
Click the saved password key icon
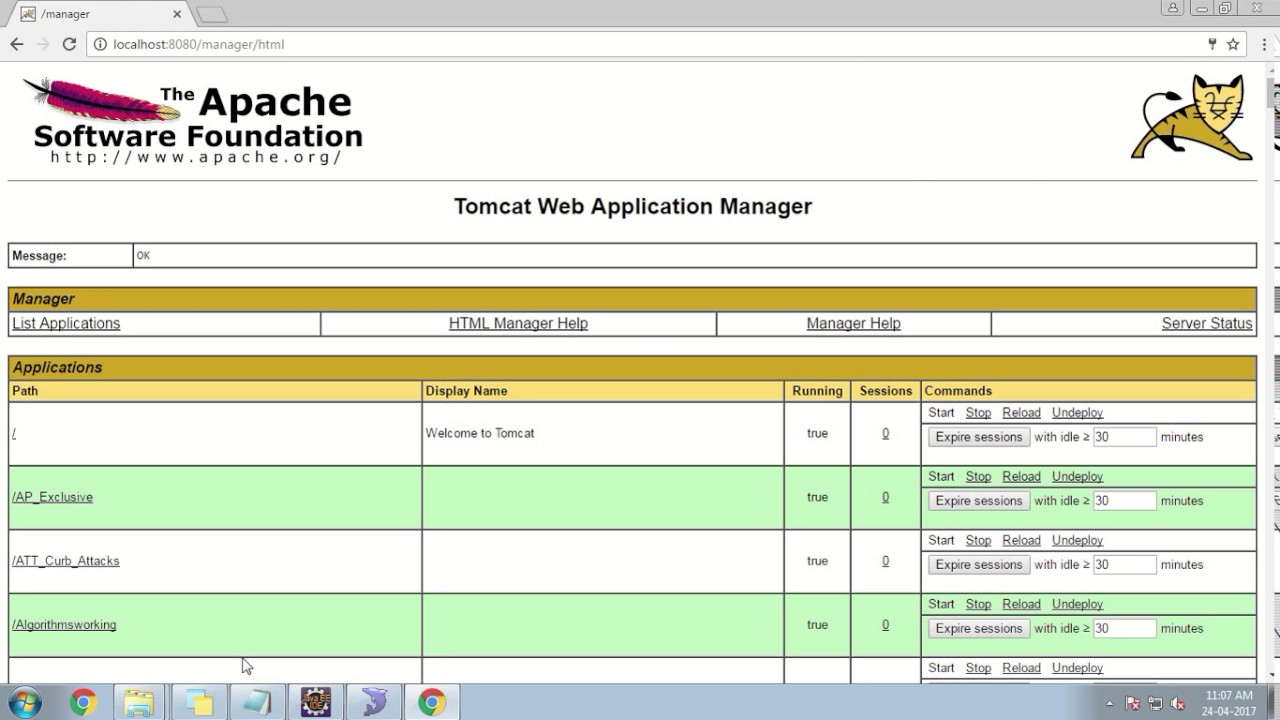click(1212, 44)
